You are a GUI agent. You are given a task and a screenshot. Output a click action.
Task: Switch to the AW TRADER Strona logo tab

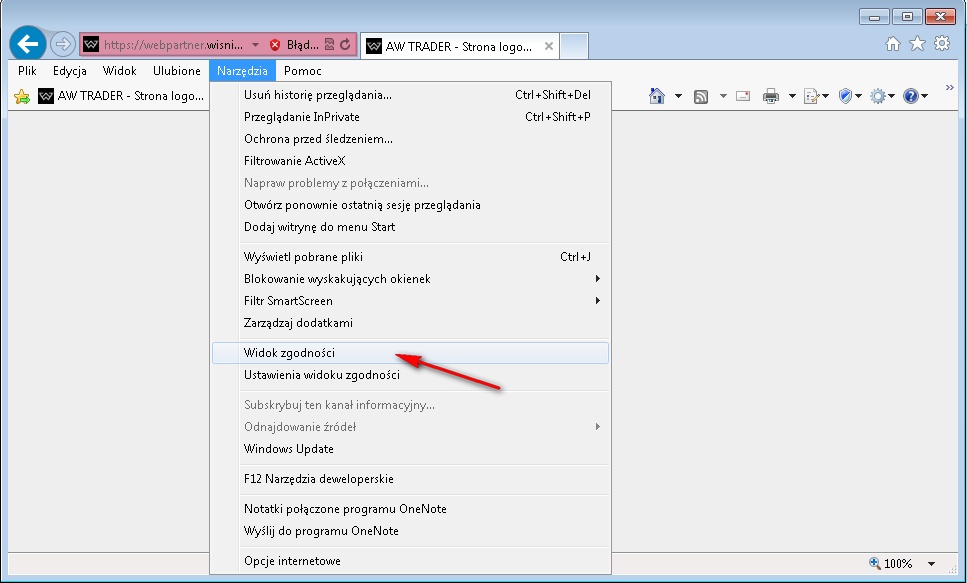click(x=459, y=46)
